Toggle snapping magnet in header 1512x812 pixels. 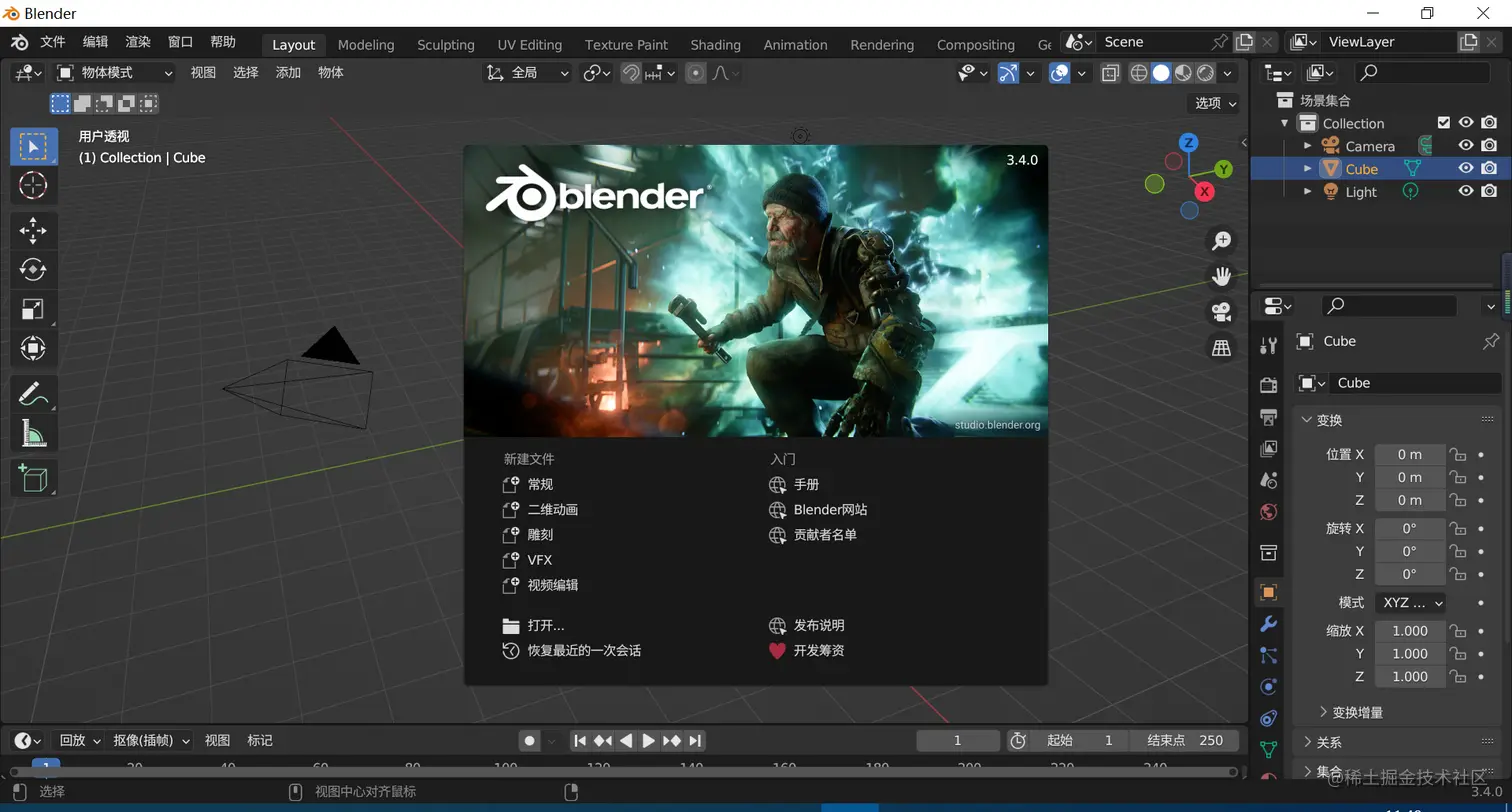[630, 73]
